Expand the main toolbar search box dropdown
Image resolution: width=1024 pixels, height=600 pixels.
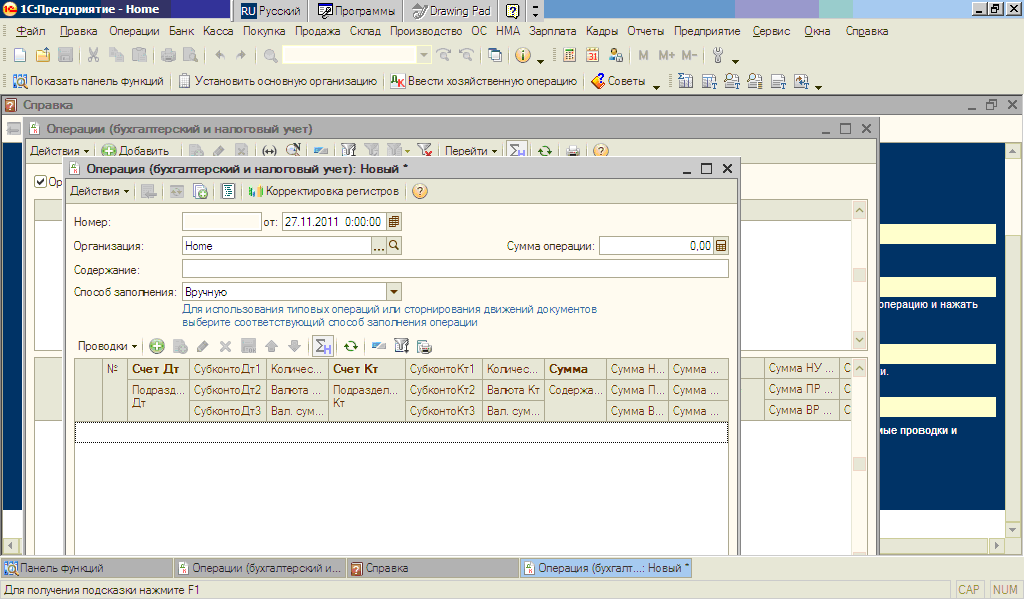pos(424,55)
